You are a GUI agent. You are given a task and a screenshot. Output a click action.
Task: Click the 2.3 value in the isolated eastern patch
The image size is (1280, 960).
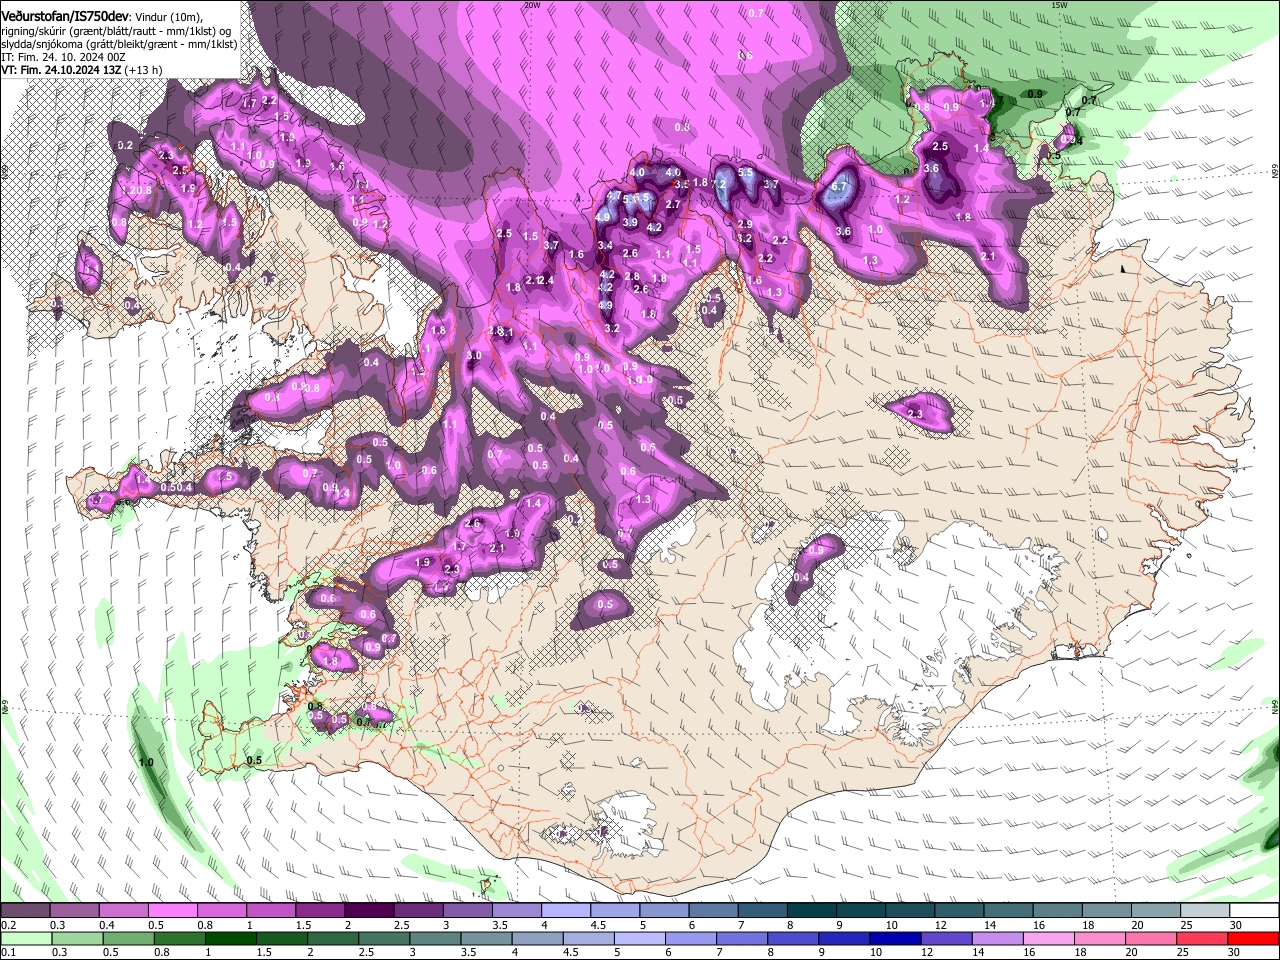click(x=914, y=413)
